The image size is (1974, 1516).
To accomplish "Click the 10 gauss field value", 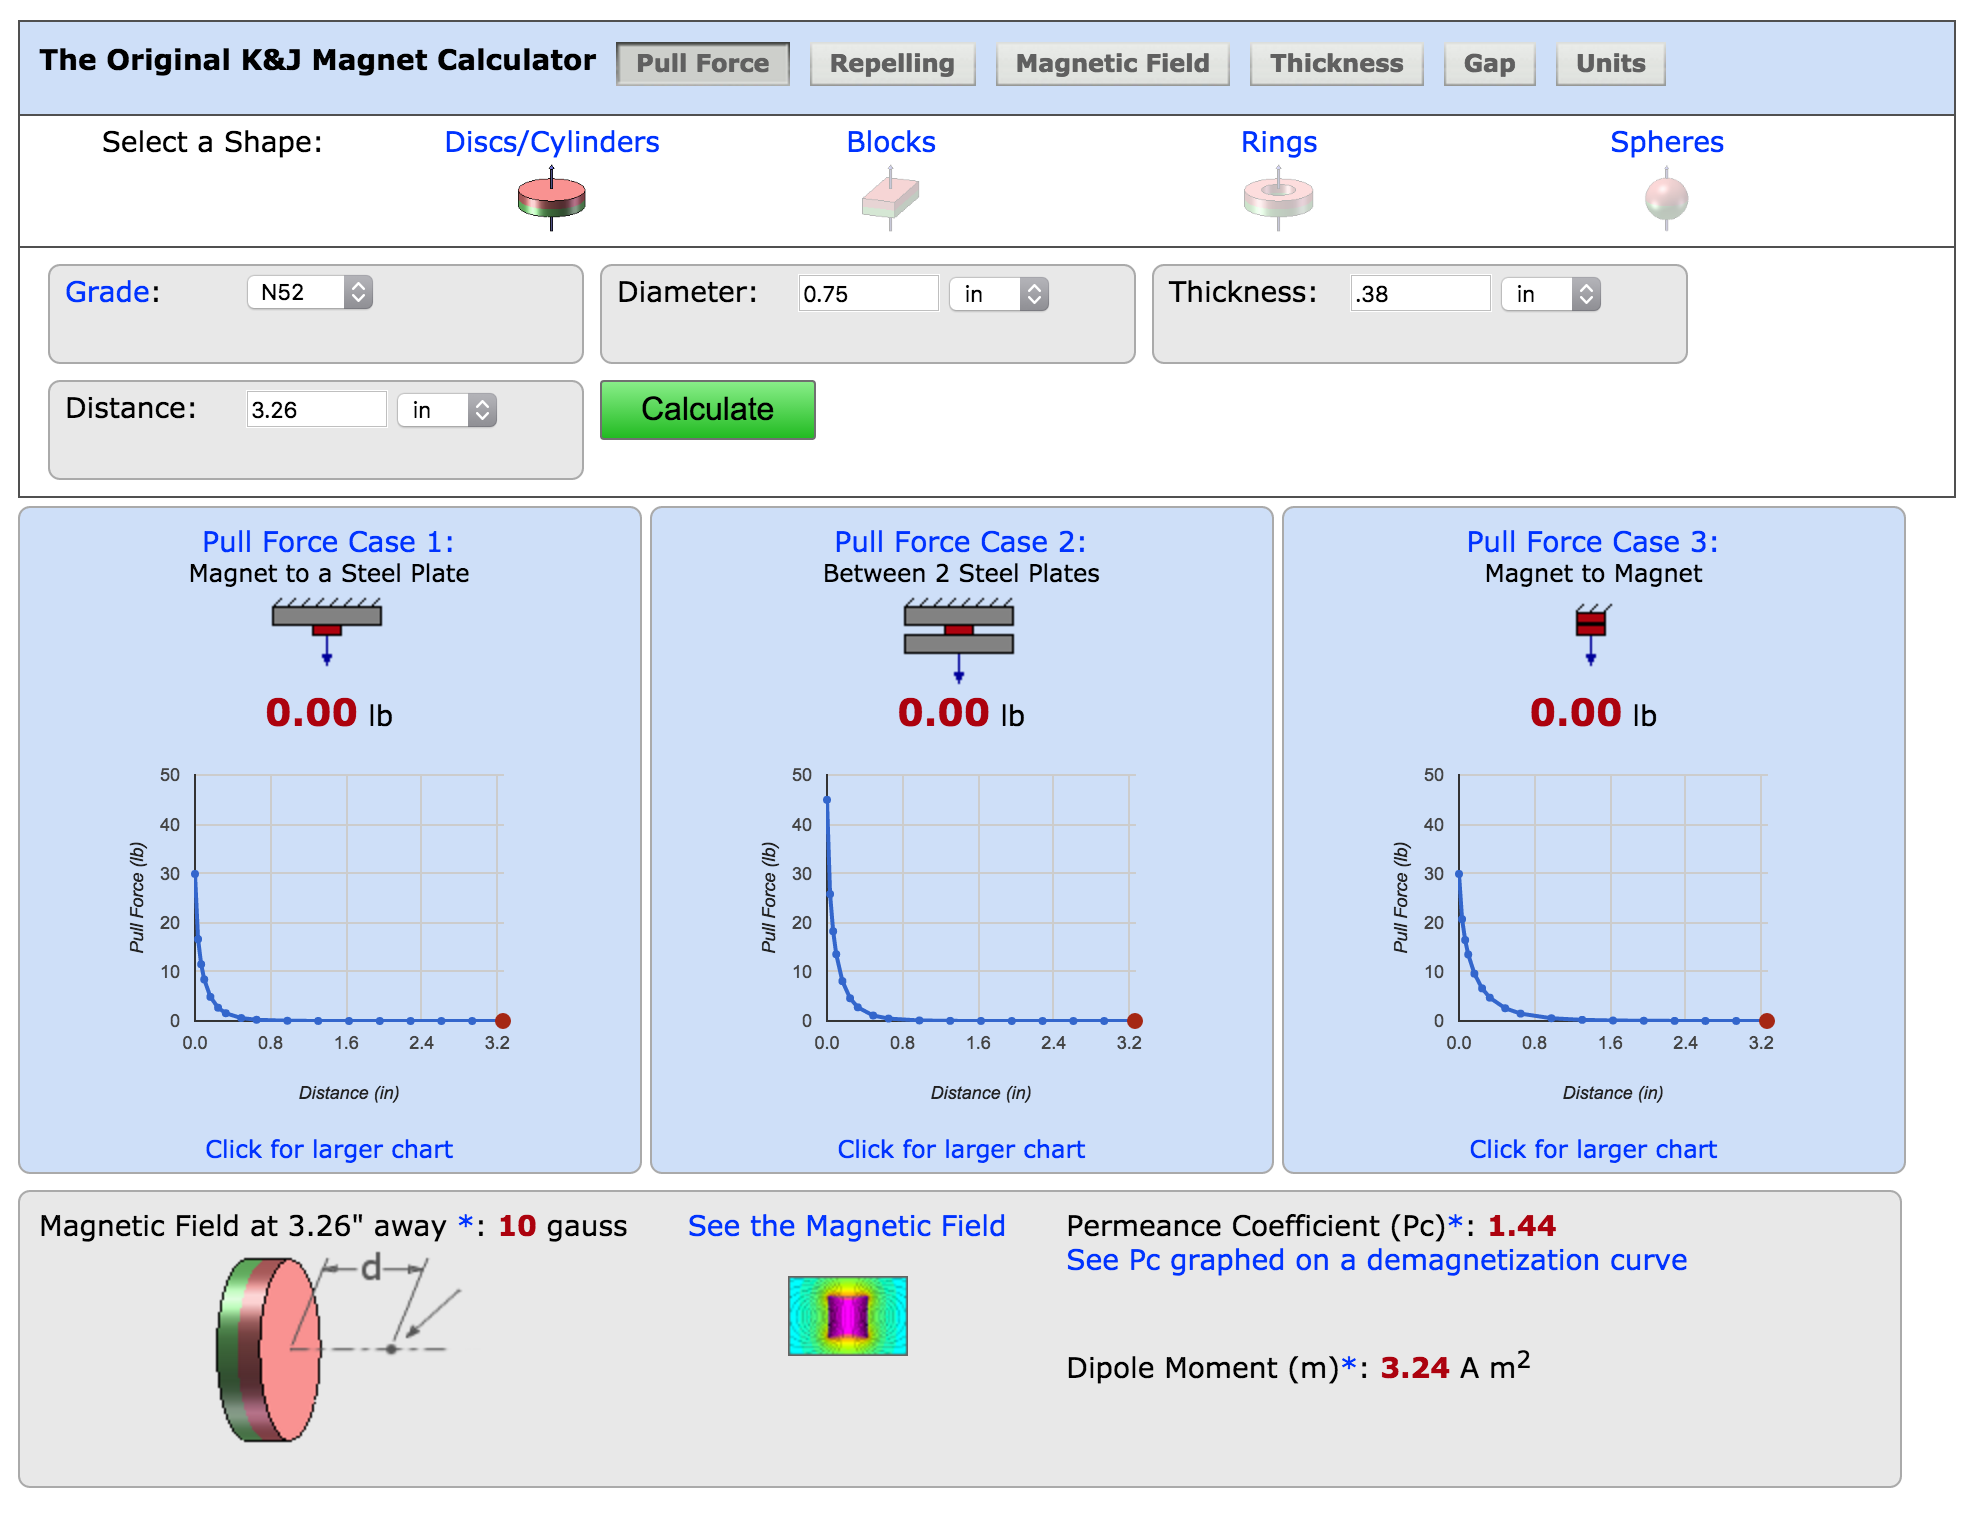I will point(517,1226).
